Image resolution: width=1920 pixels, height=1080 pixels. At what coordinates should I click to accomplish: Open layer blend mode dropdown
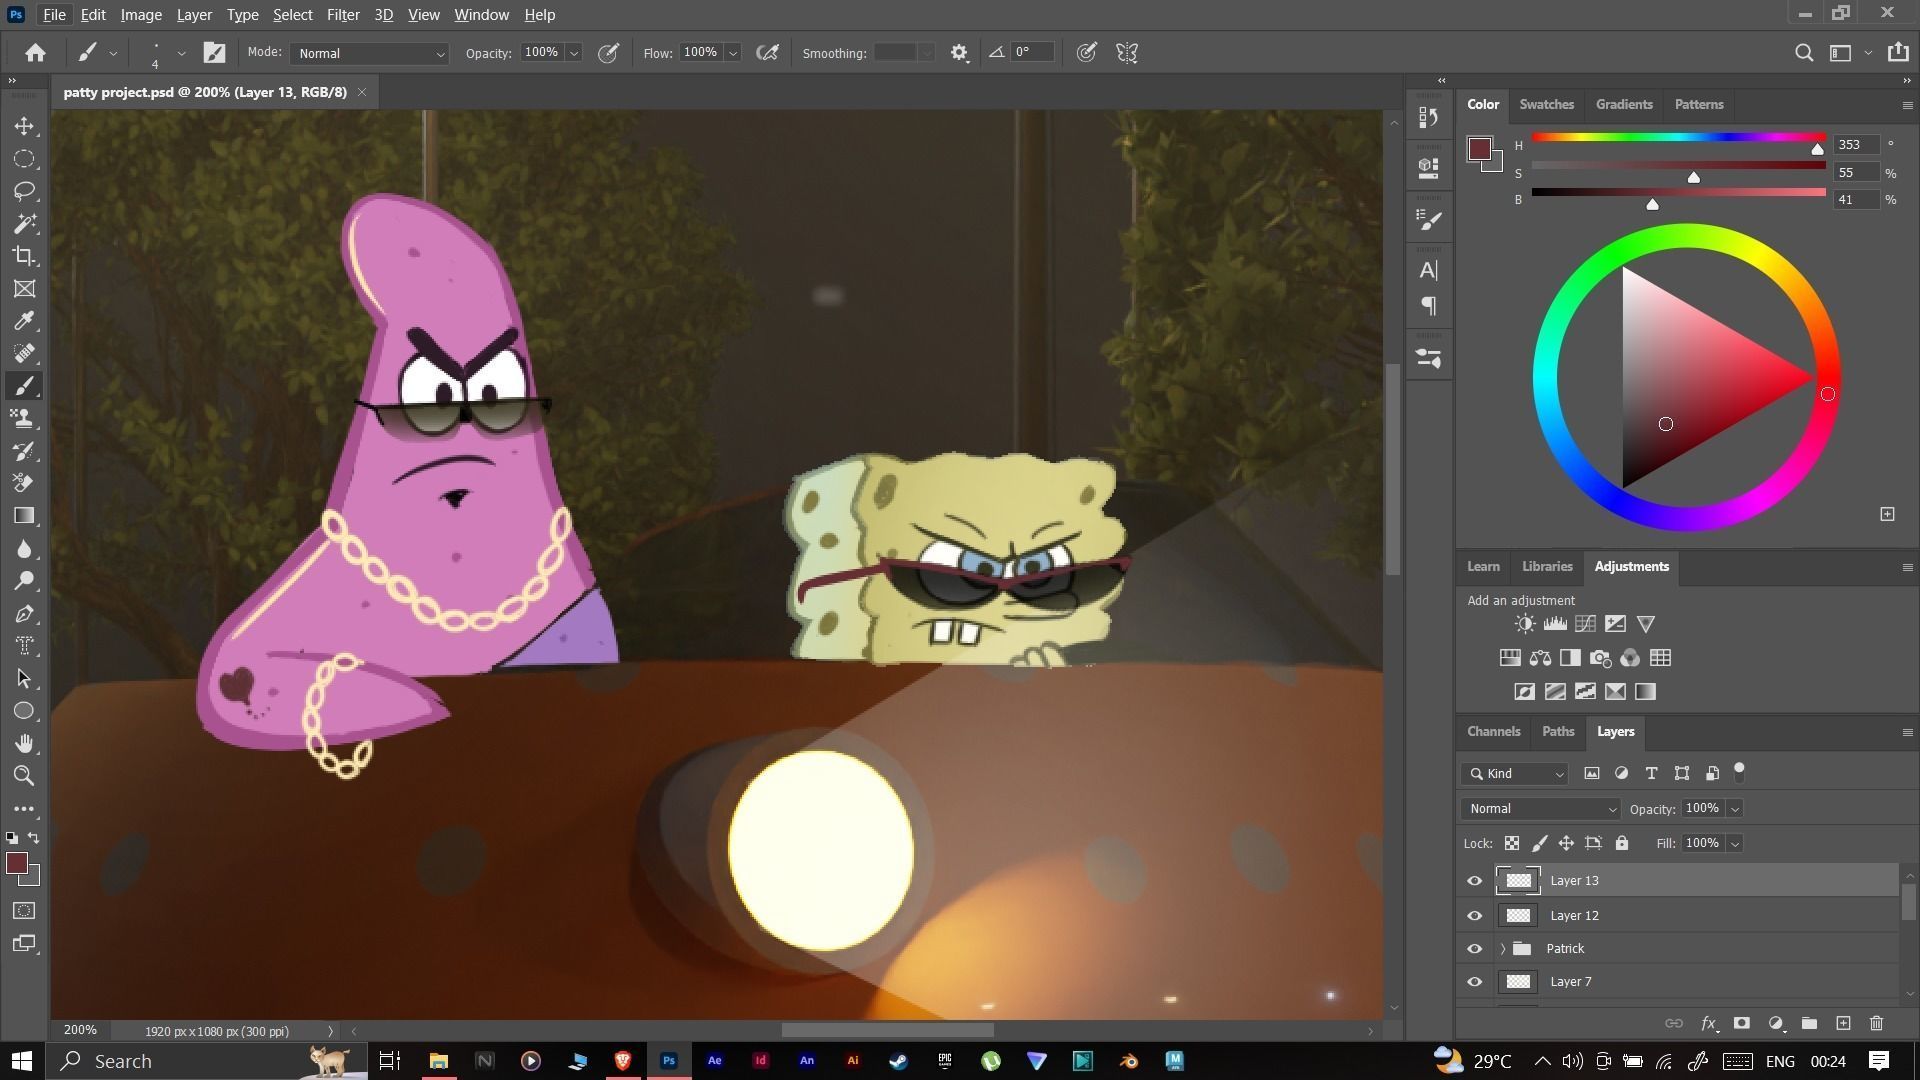tap(1540, 809)
